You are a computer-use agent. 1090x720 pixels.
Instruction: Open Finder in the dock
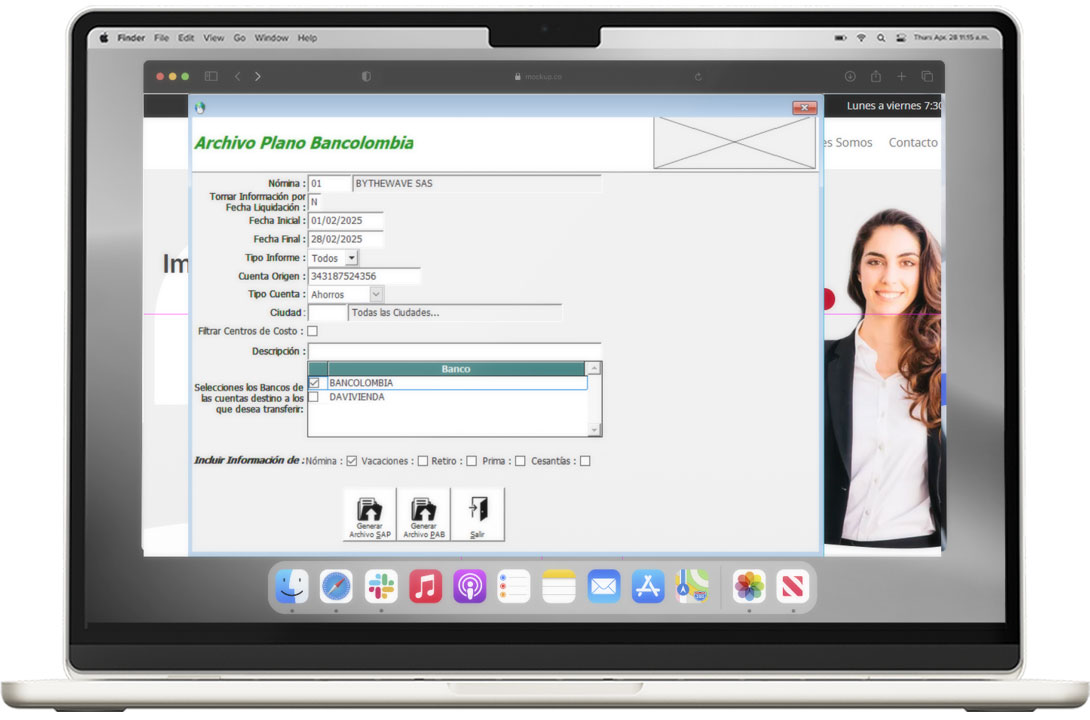[292, 587]
